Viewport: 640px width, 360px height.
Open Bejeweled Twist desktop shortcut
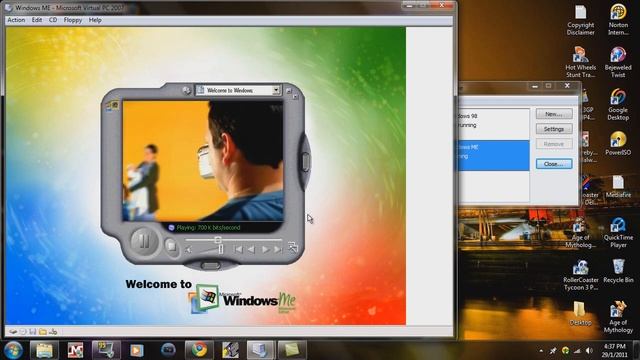coord(618,62)
